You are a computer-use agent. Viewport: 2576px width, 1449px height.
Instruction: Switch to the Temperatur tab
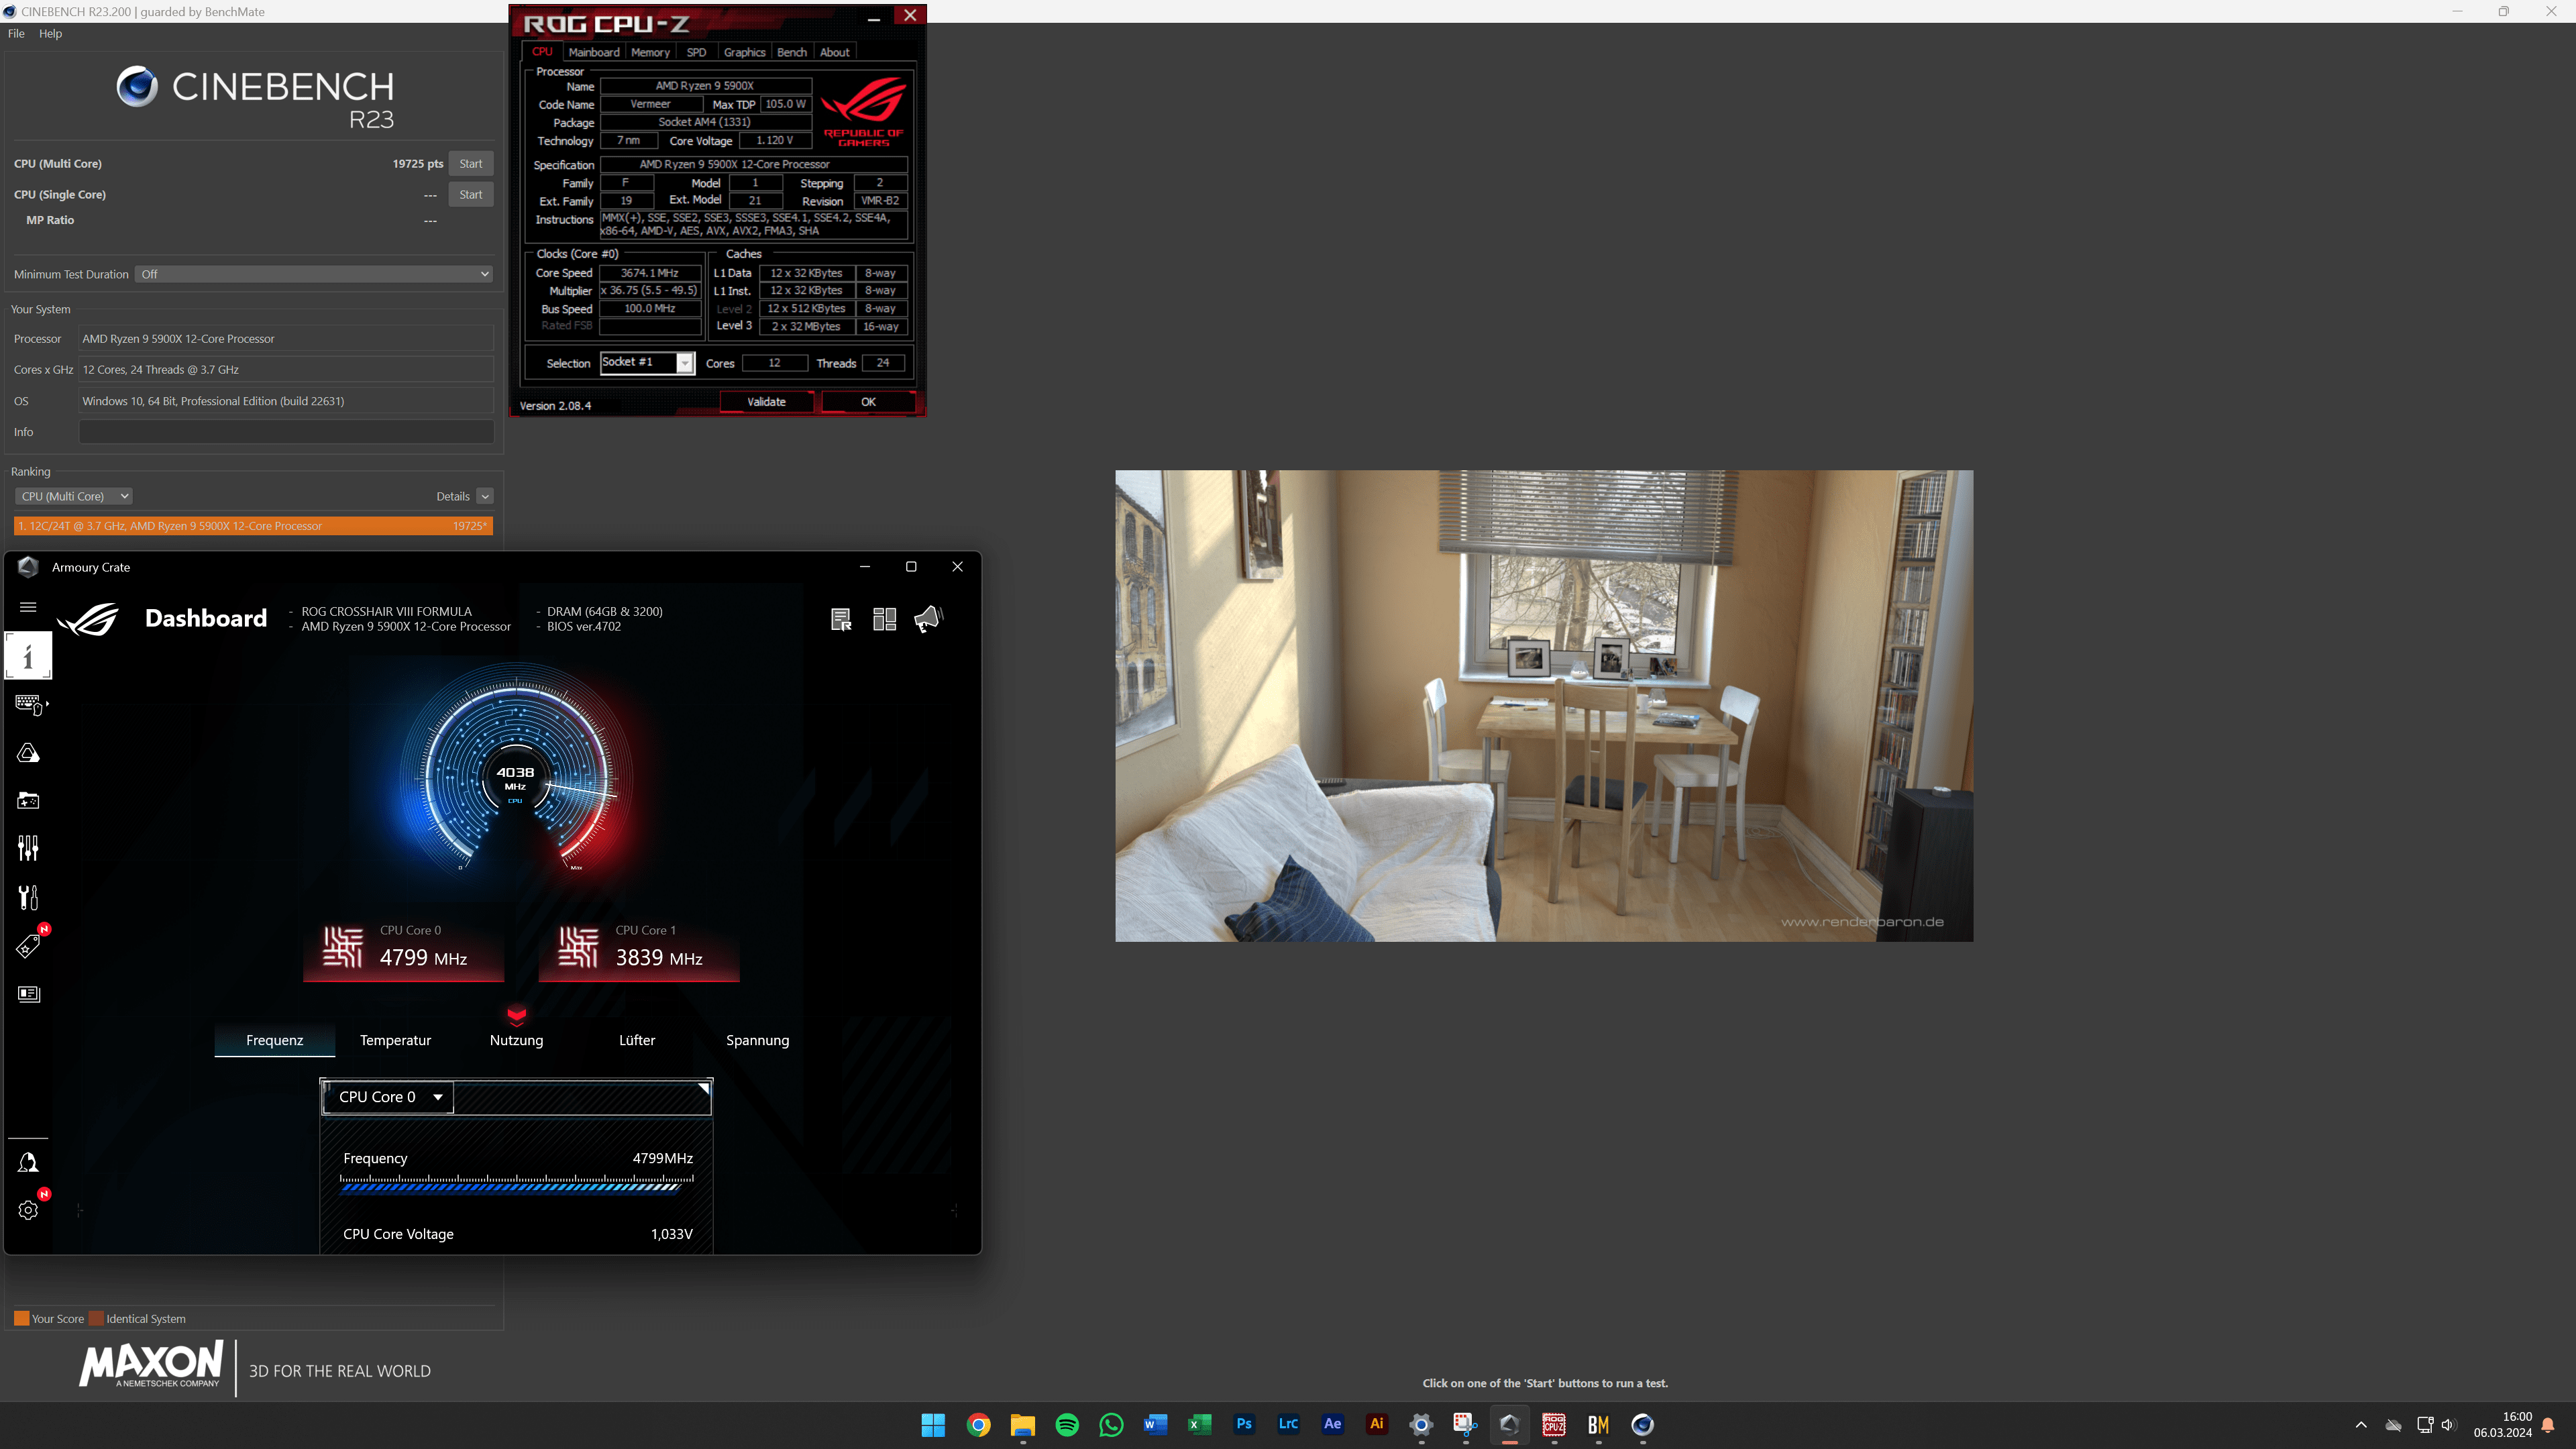coord(395,1040)
